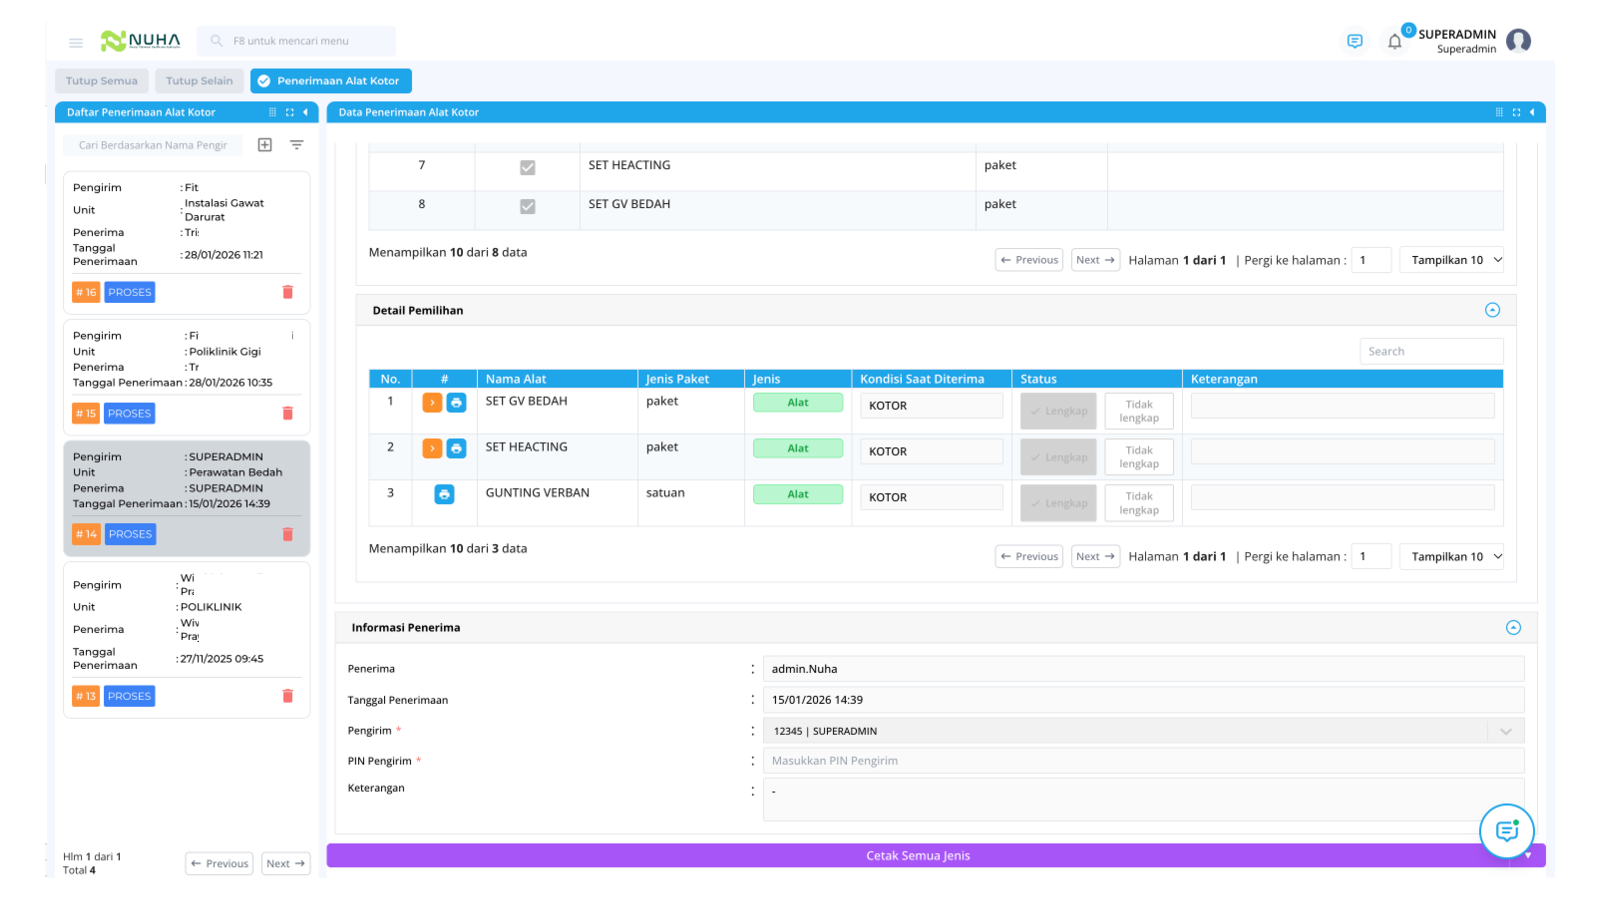The image size is (1600, 900).
Task: Set SET HEACTING status Tidak lengkap
Action: click(1139, 457)
